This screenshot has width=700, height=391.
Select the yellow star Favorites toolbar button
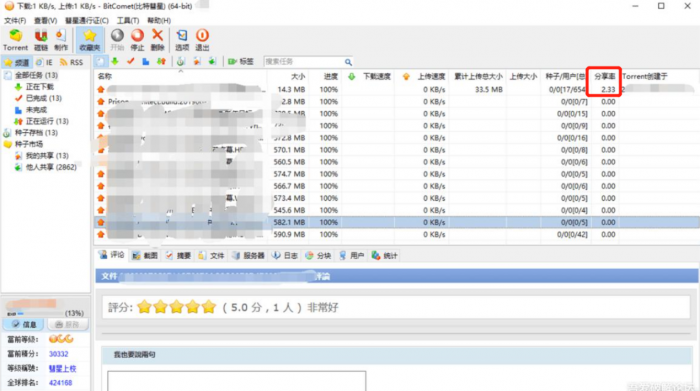tap(90, 40)
